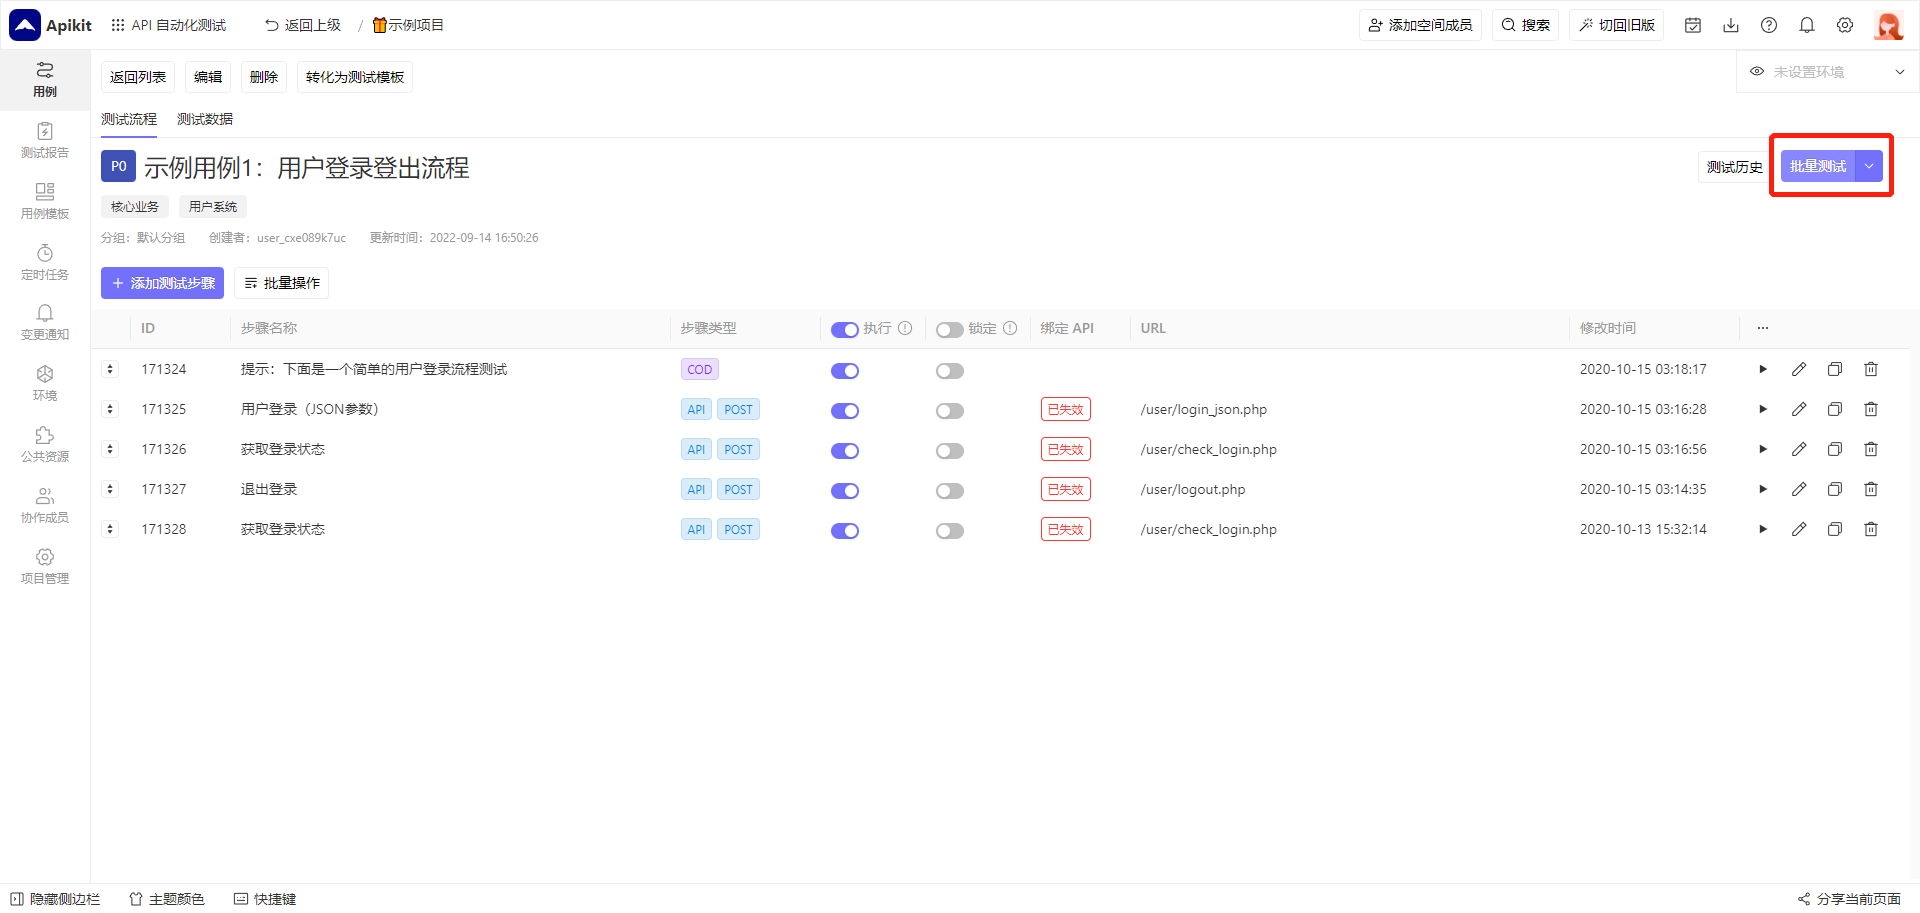Click reorder handle of step 171325
Screen dimensions: 1920x913
tap(110, 409)
